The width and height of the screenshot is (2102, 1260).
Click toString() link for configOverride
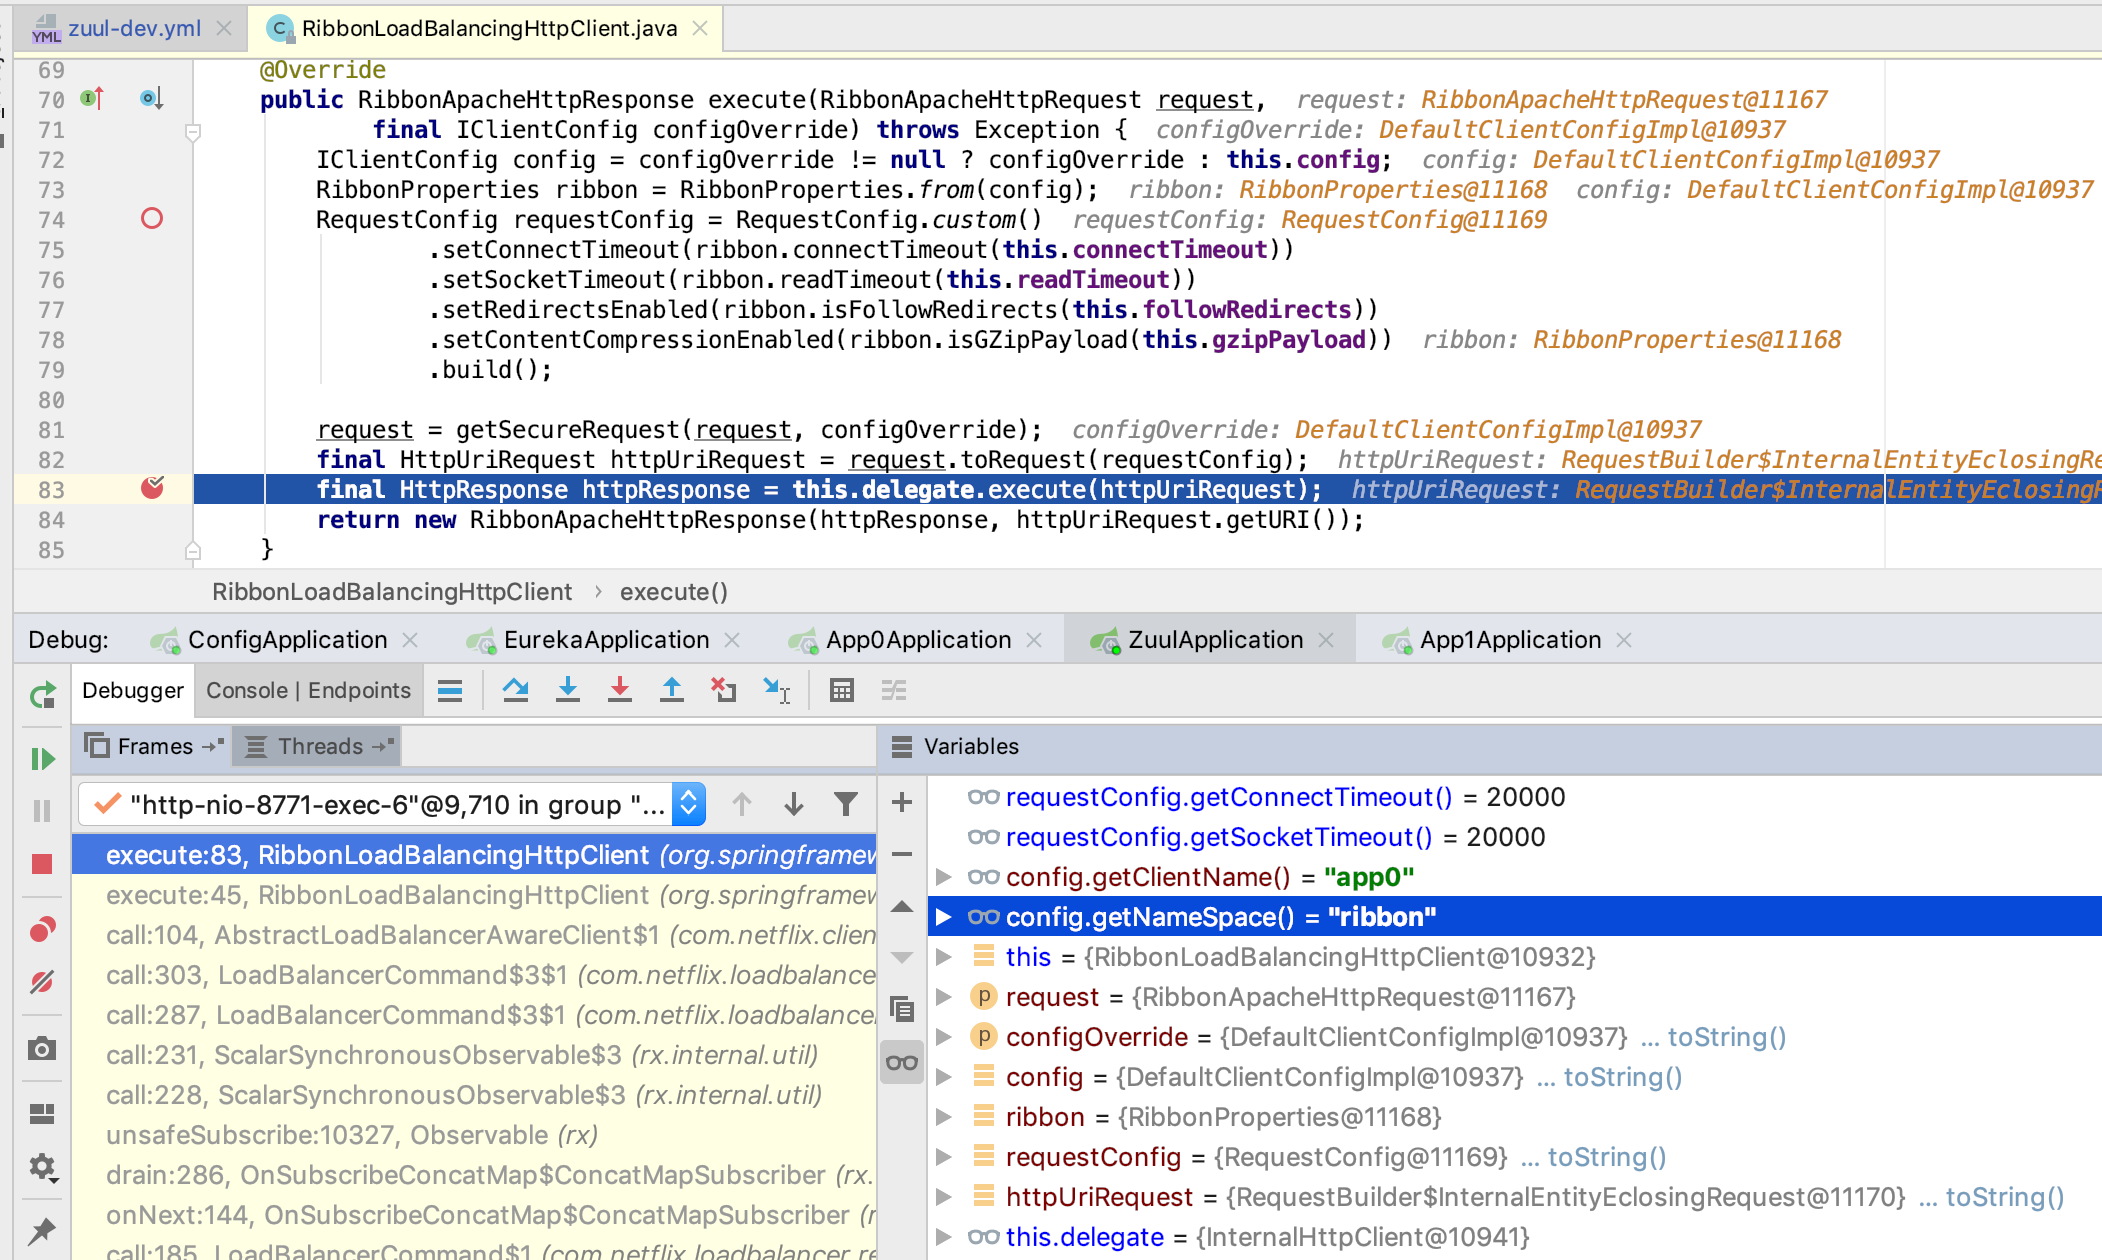point(1727,1037)
